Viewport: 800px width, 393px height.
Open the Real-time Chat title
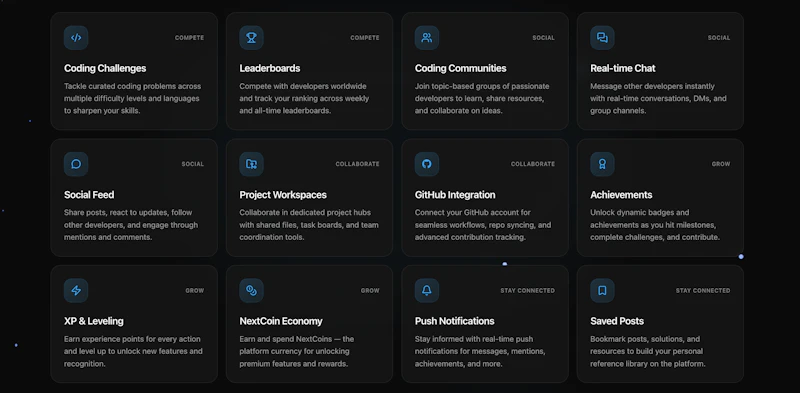pyautogui.click(x=623, y=68)
